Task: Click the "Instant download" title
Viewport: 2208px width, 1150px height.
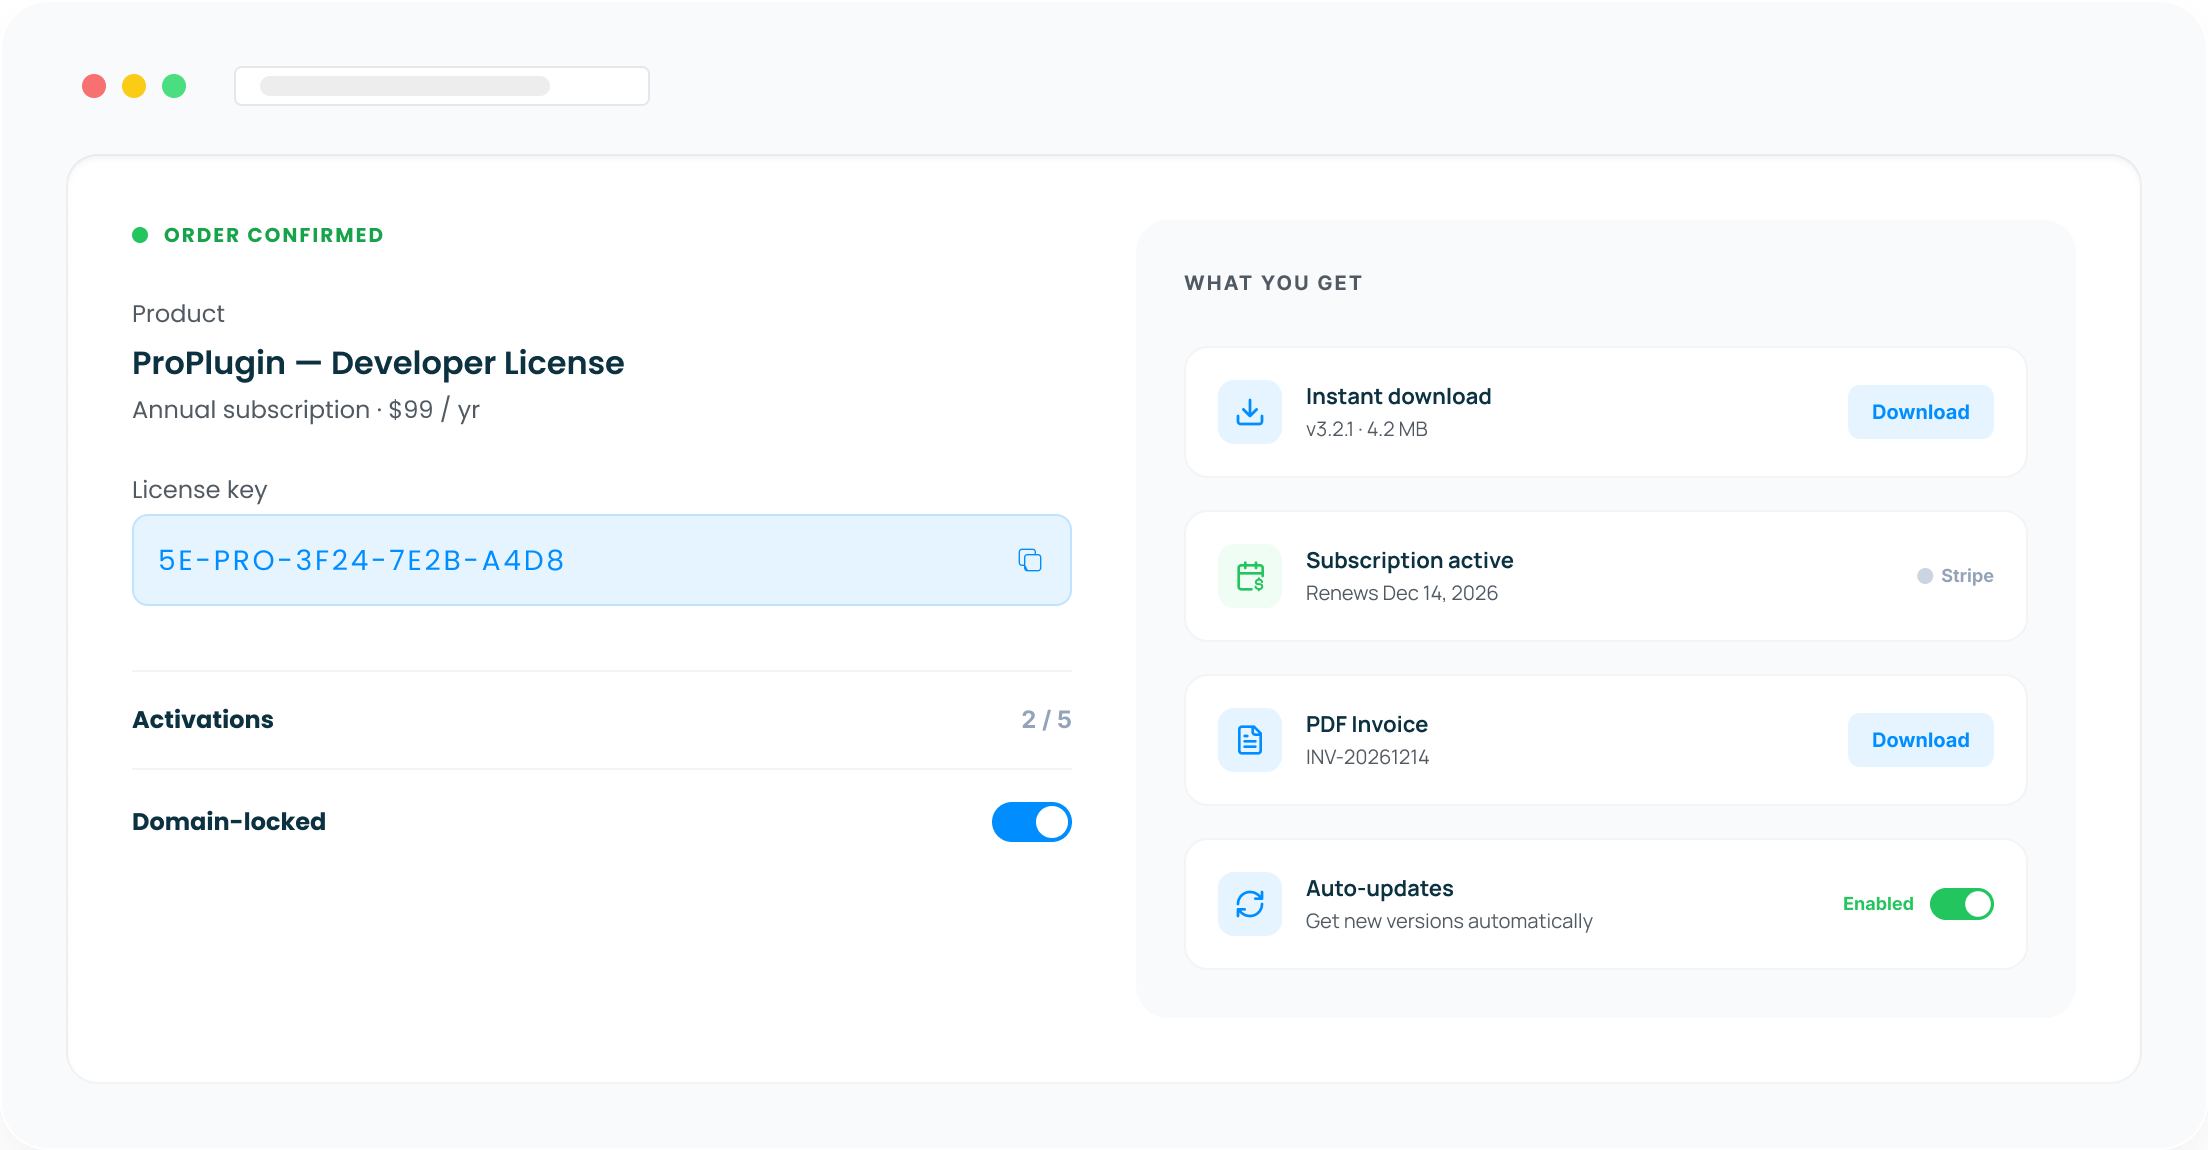Action: pyautogui.click(x=1398, y=397)
